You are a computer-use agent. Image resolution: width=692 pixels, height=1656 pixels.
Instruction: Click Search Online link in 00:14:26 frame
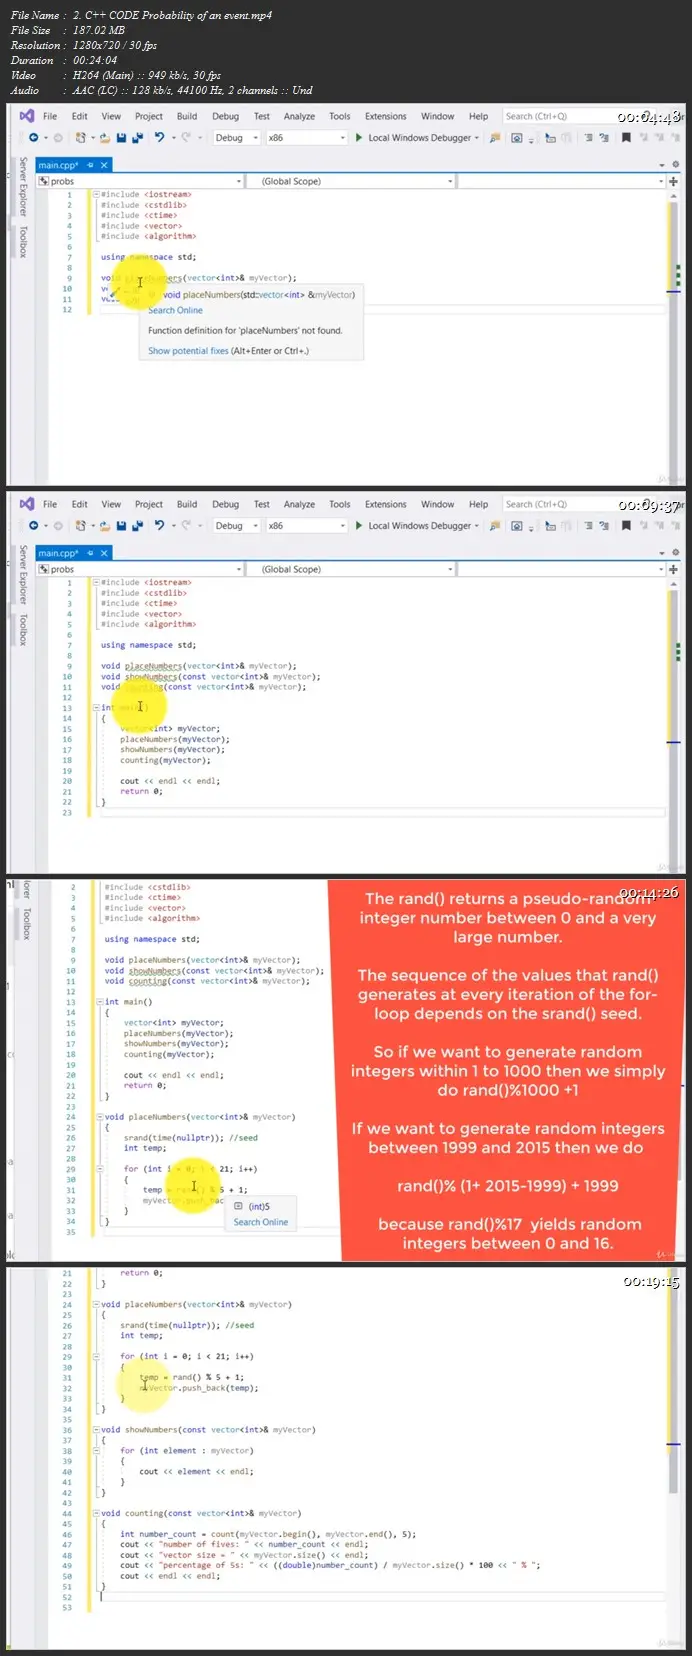pyautogui.click(x=261, y=1222)
